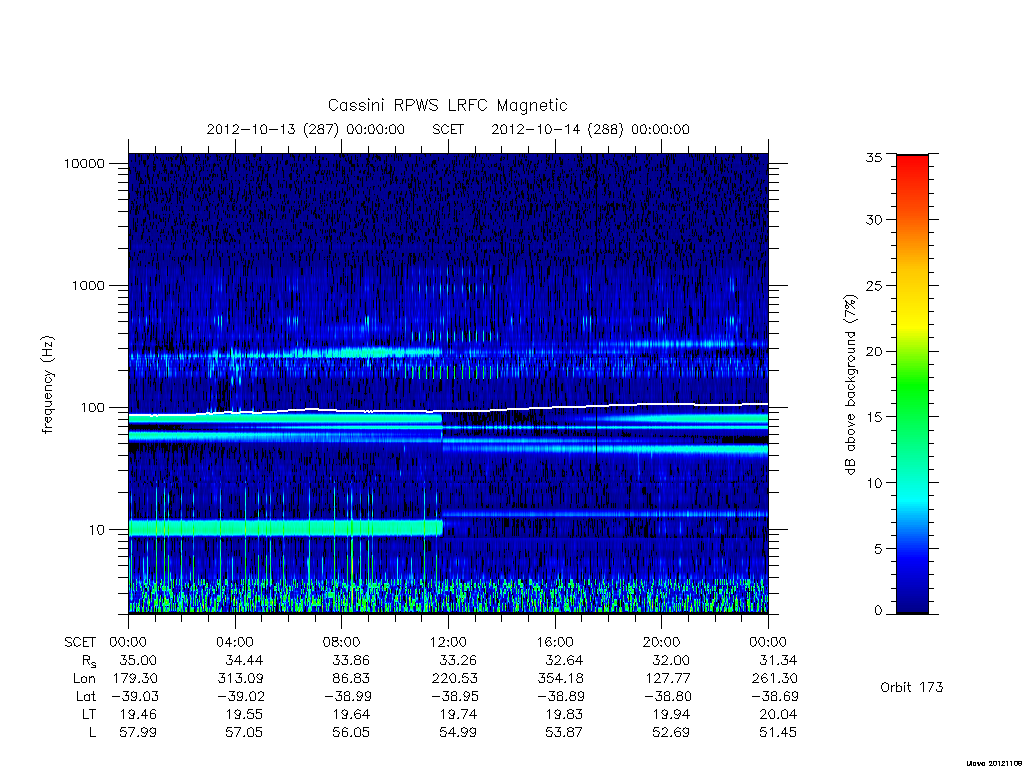The width and height of the screenshot is (1024, 768).
Task: Click the Rs value "32.00"
Action: (671, 660)
